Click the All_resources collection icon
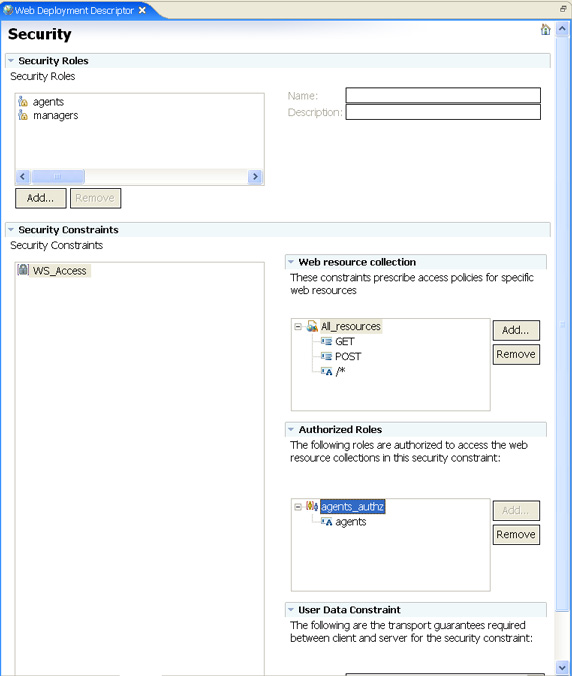572x676 pixels. pyautogui.click(x=312, y=326)
